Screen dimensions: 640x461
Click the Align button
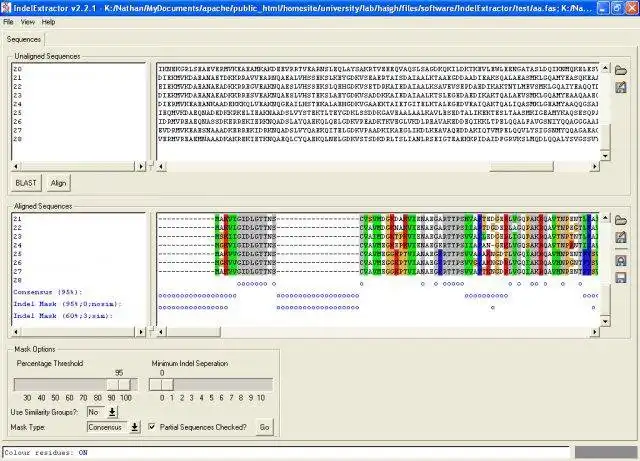pyautogui.click(x=58, y=183)
